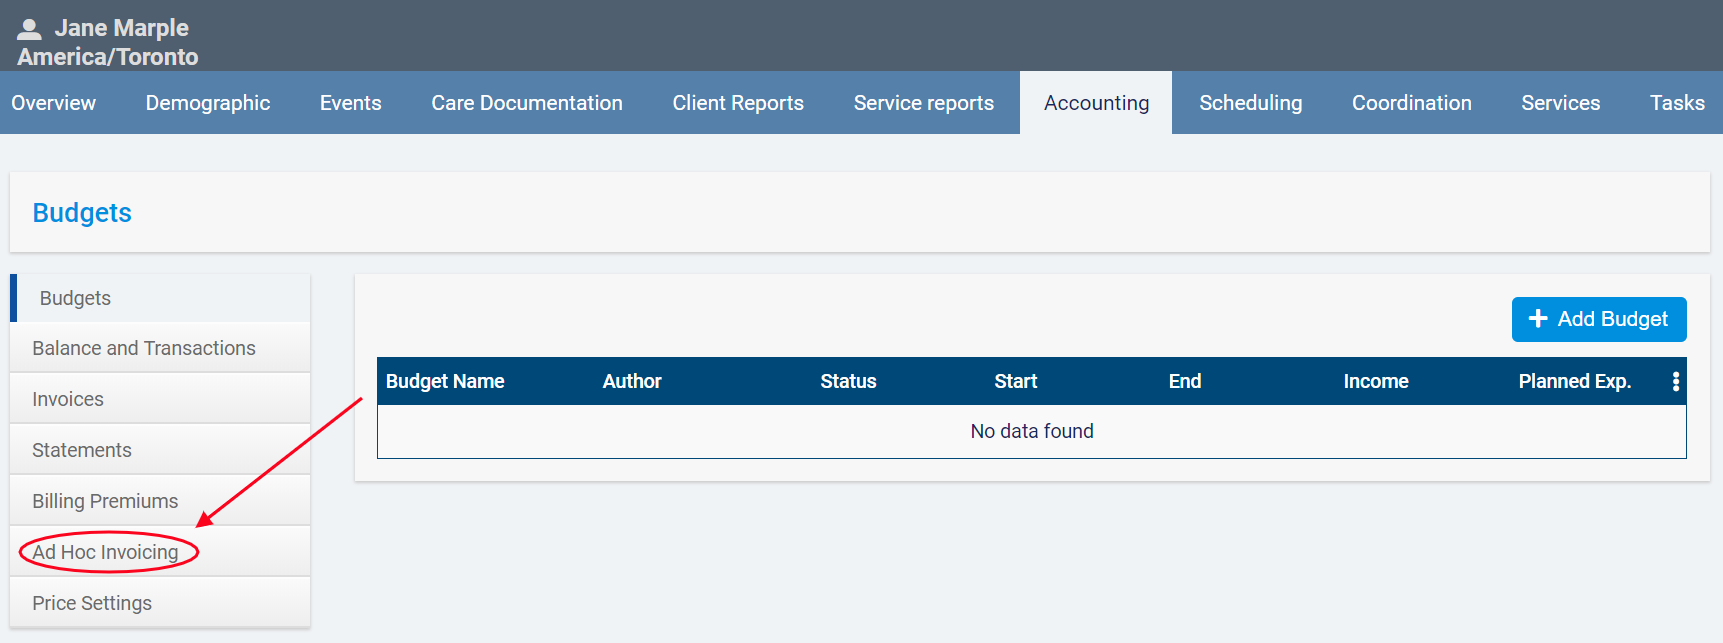Open Ad Hoc Invoicing in sidebar
Viewport: 1723px width, 643px height.
[x=106, y=552]
